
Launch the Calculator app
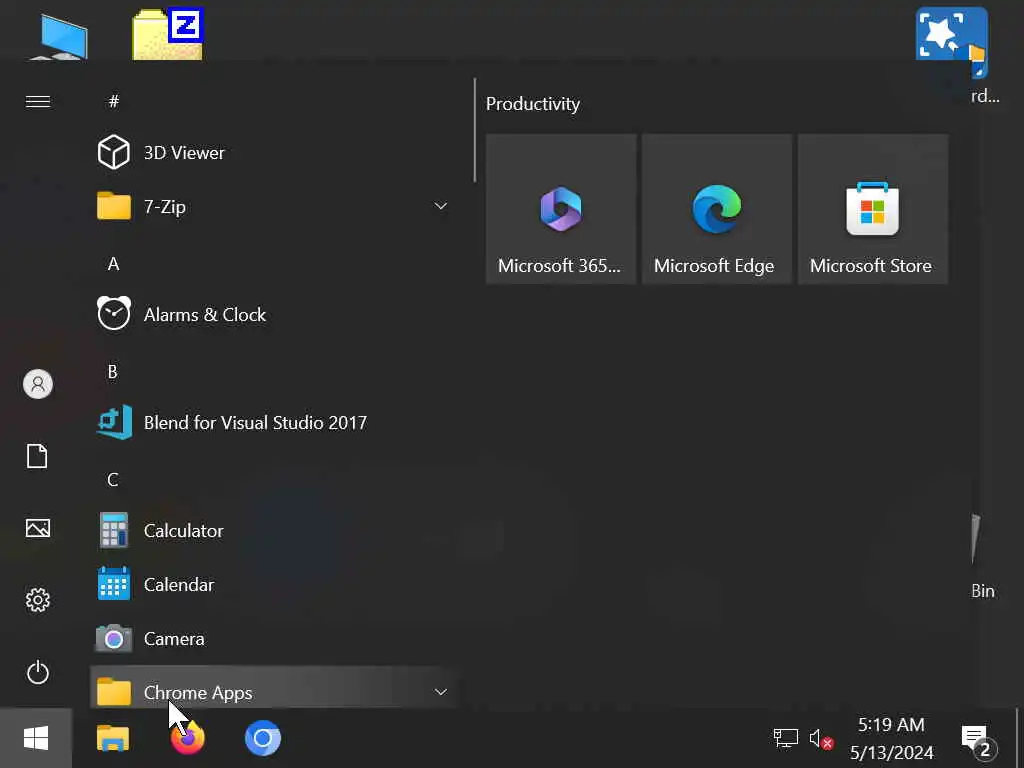pos(273,530)
